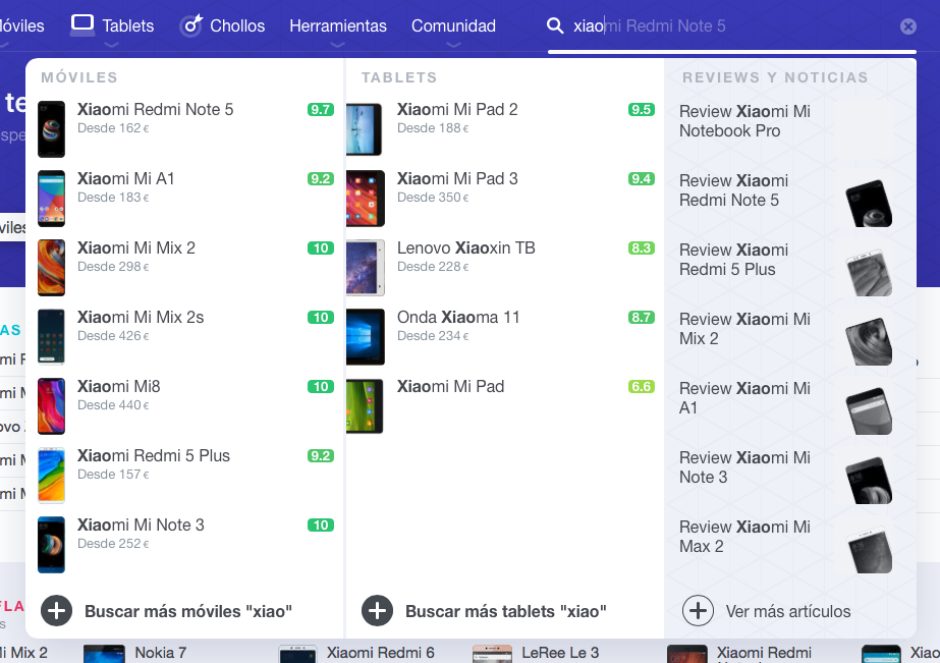Viewport: 940px width, 663px height.
Task: Select Lenovo Xiaoxin TB tablet result
Action: tap(502, 267)
